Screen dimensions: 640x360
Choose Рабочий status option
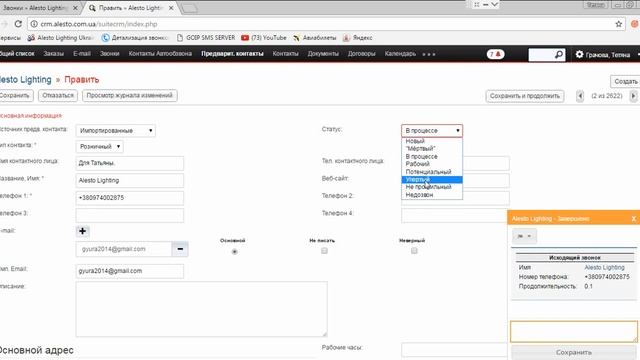point(432,164)
